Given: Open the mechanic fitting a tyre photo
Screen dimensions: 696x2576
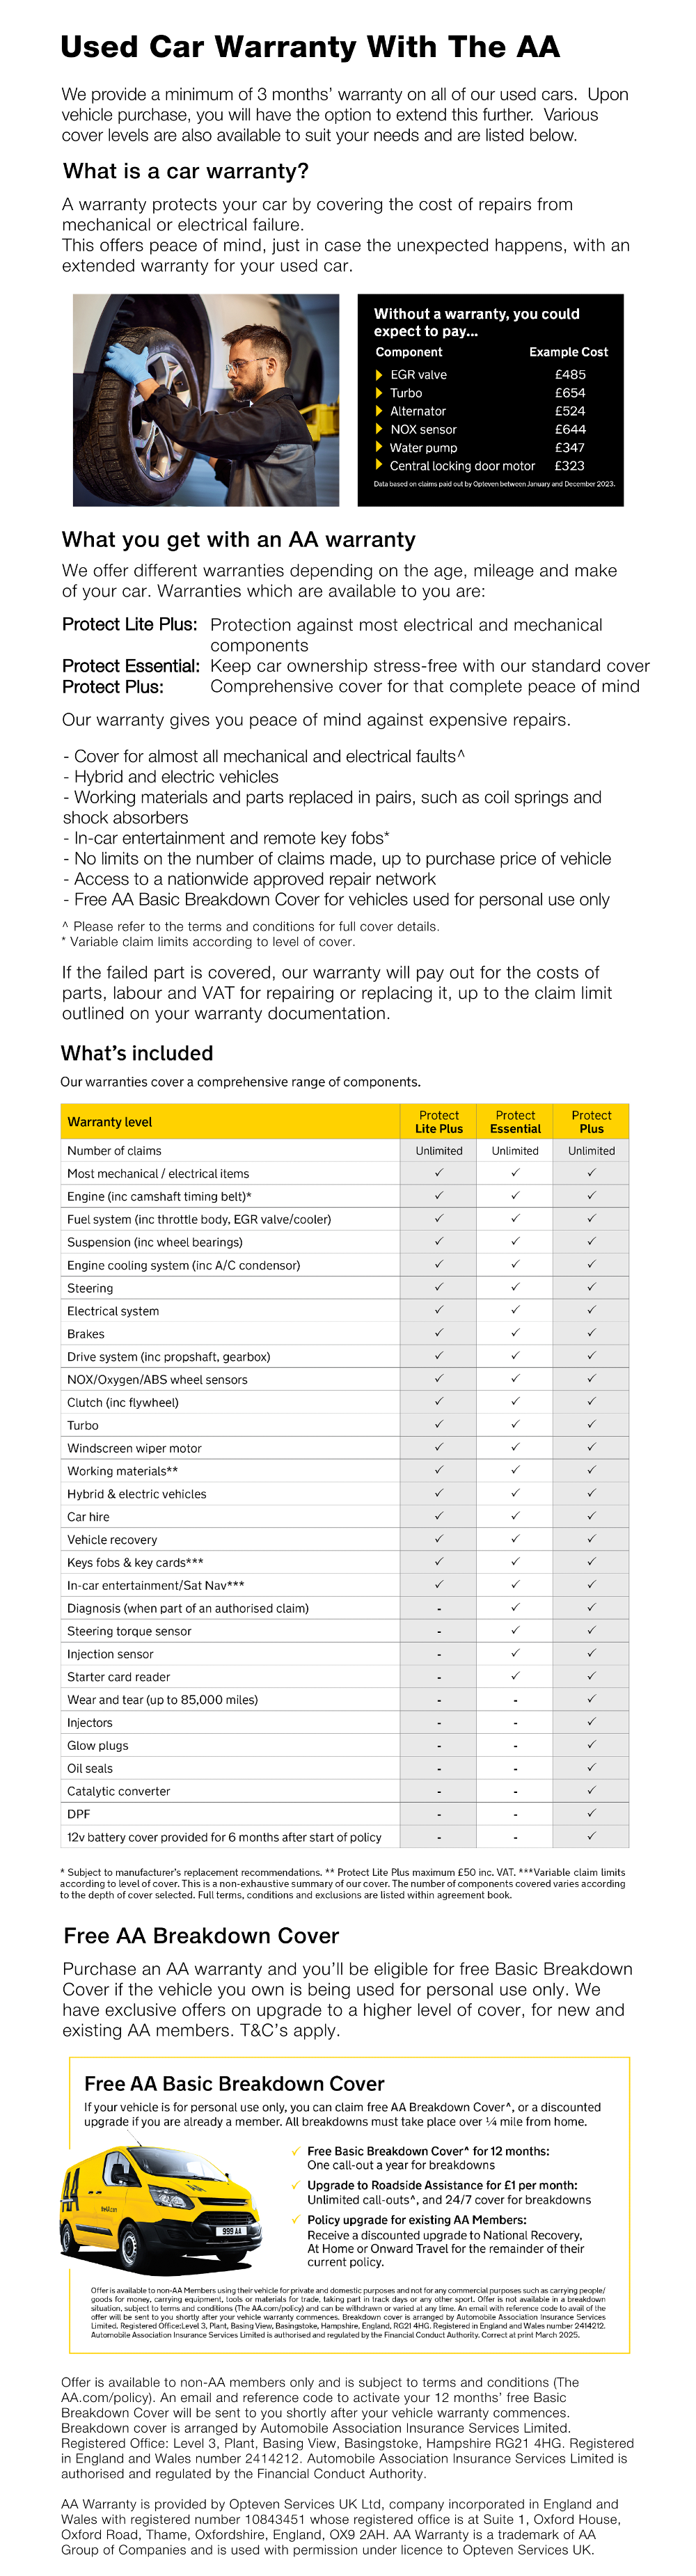Looking at the screenshot, I should pos(206,400).
